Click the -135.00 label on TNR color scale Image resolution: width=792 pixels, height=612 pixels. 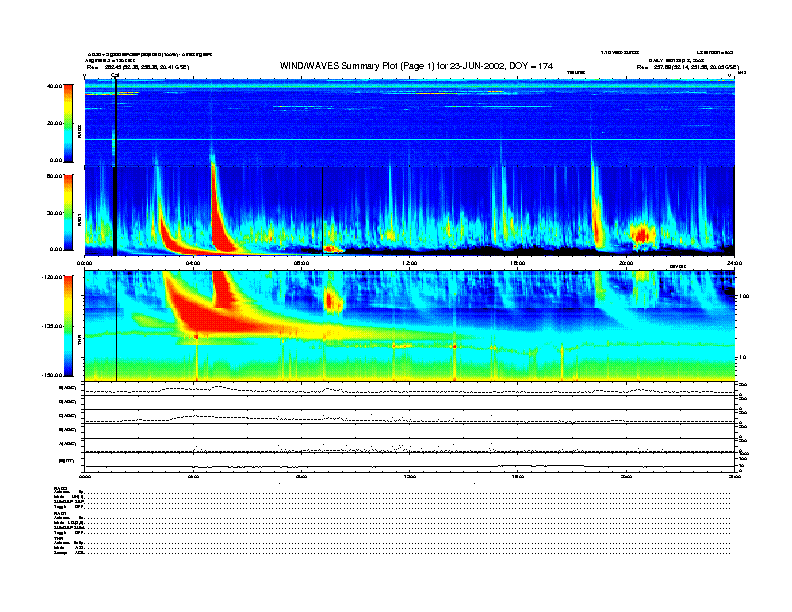[52, 326]
